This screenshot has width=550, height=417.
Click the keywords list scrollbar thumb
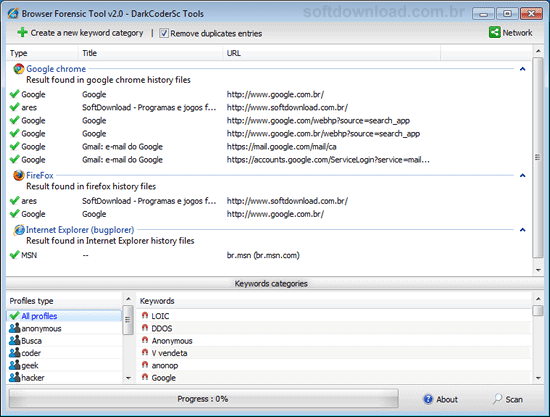537,311
